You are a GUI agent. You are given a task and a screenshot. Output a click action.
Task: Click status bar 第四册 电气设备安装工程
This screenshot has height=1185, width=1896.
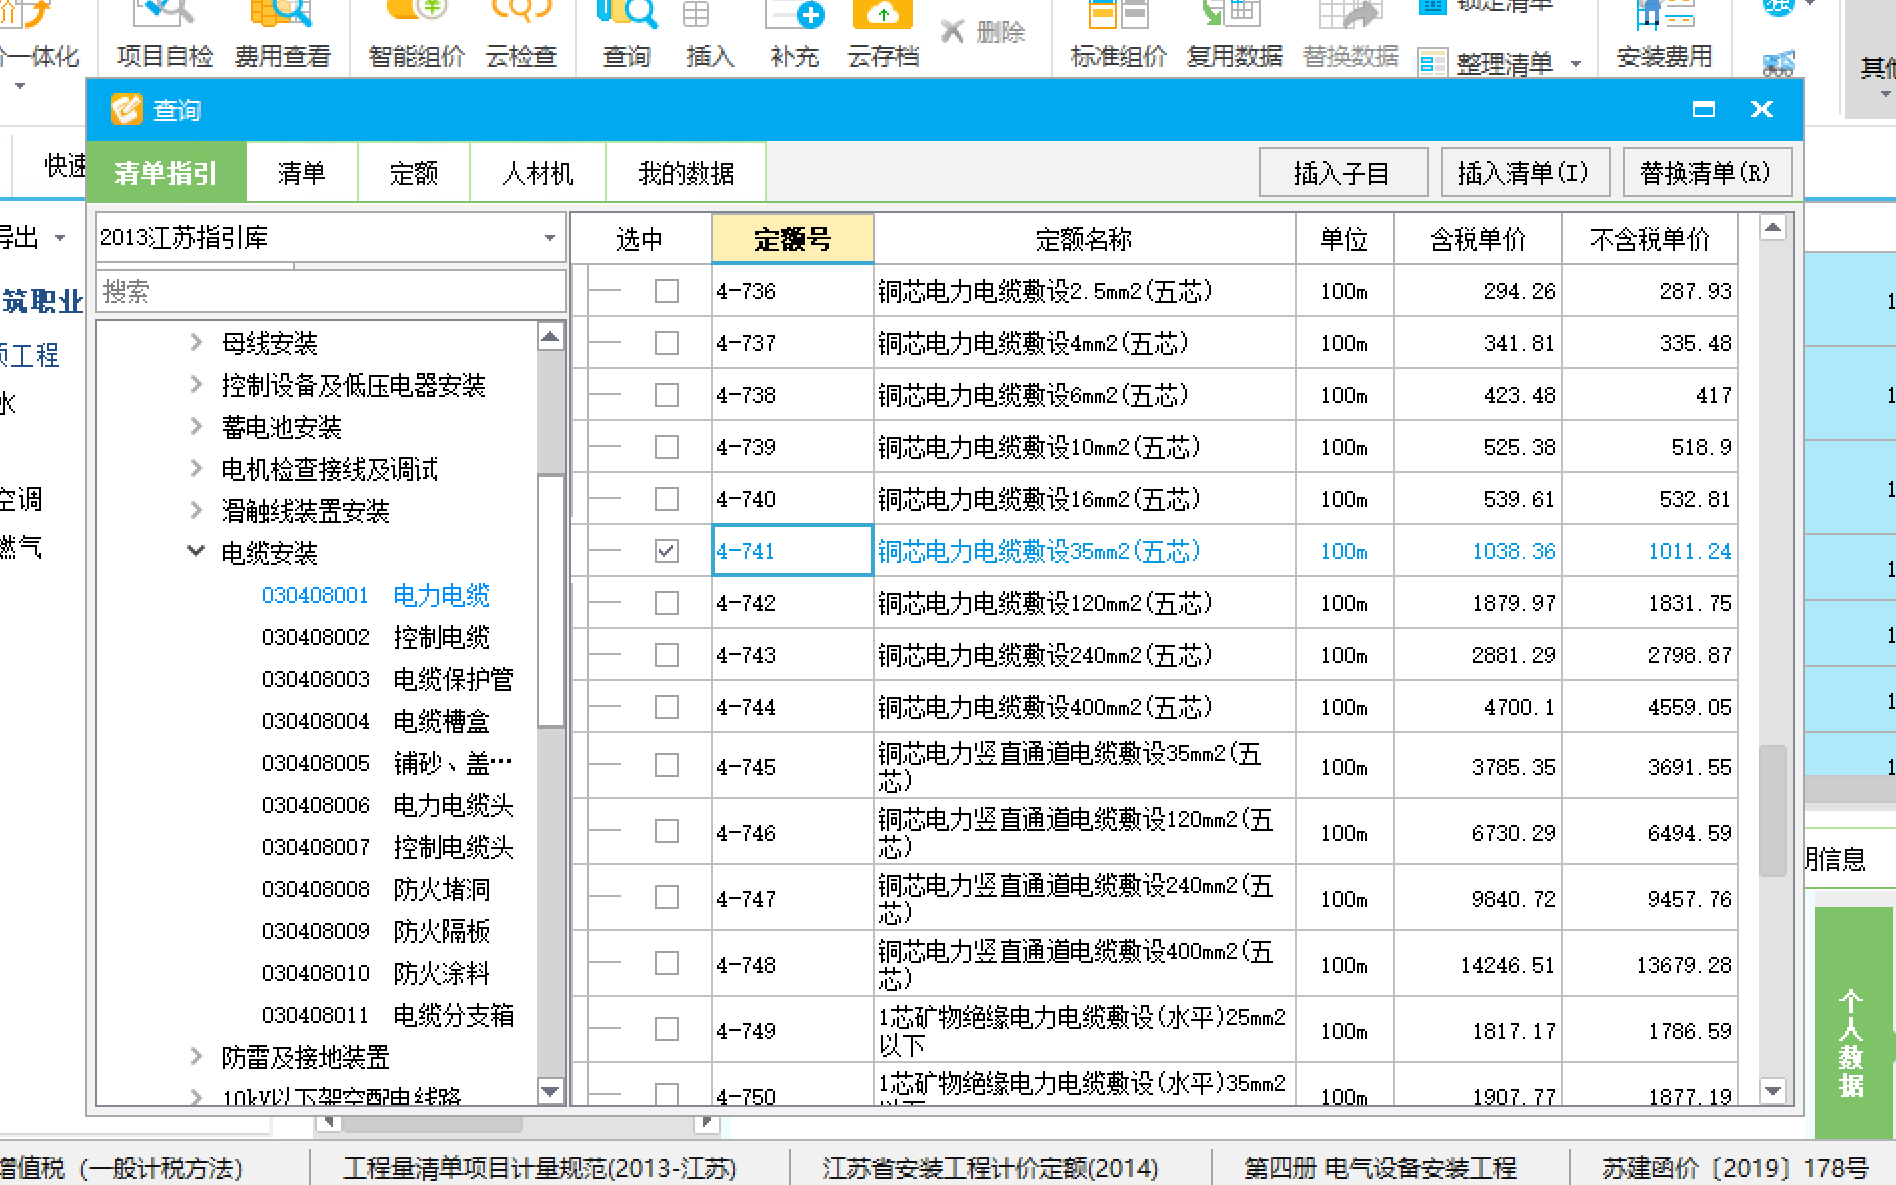coord(1380,1167)
